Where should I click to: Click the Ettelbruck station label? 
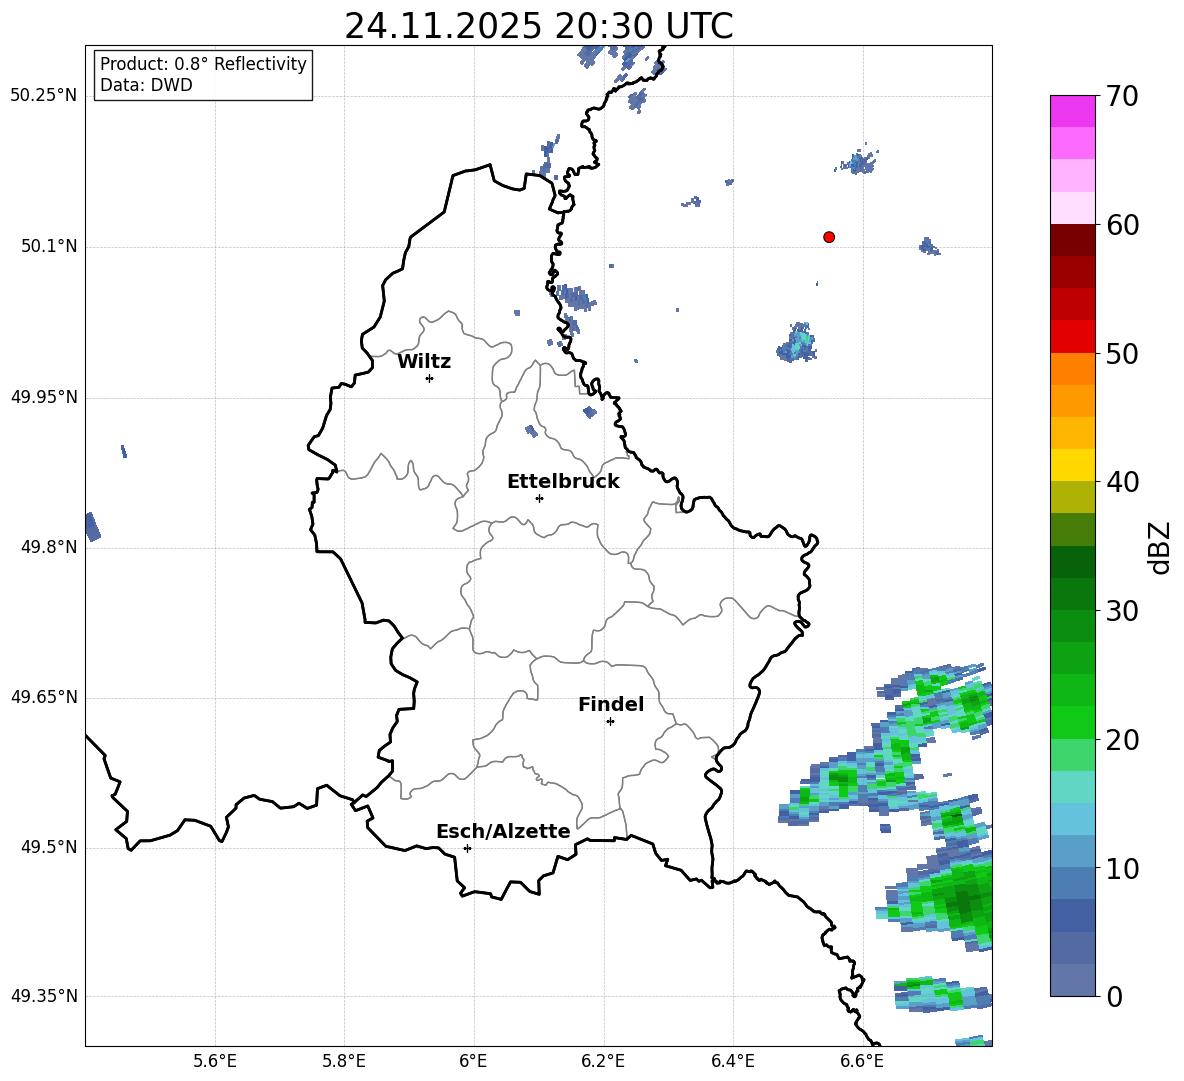[563, 482]
